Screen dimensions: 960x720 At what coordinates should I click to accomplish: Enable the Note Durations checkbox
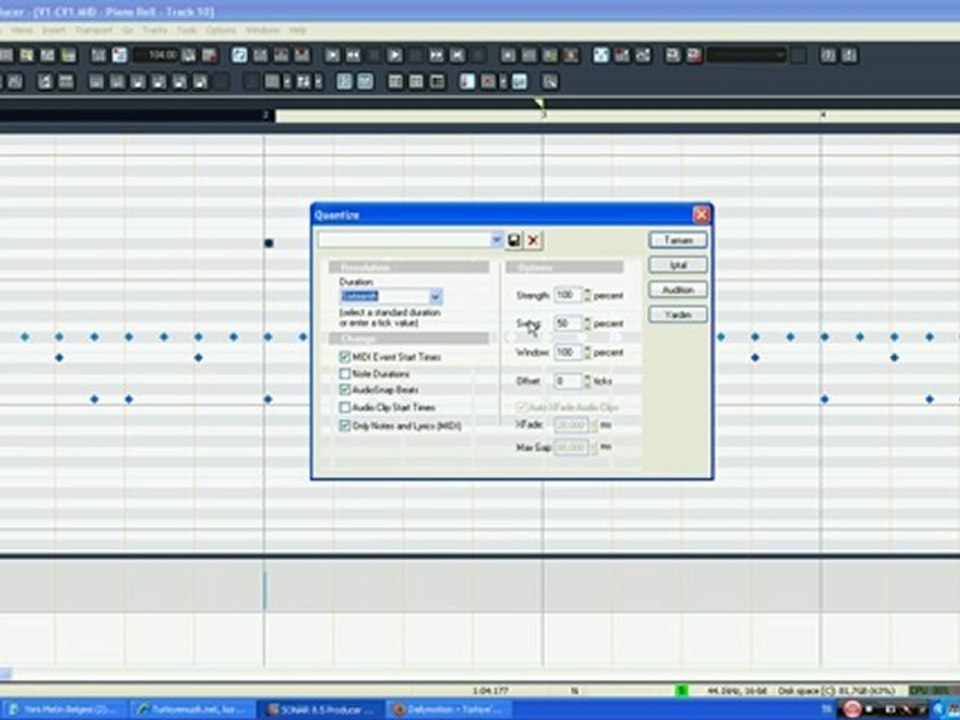tap(345, 373)
